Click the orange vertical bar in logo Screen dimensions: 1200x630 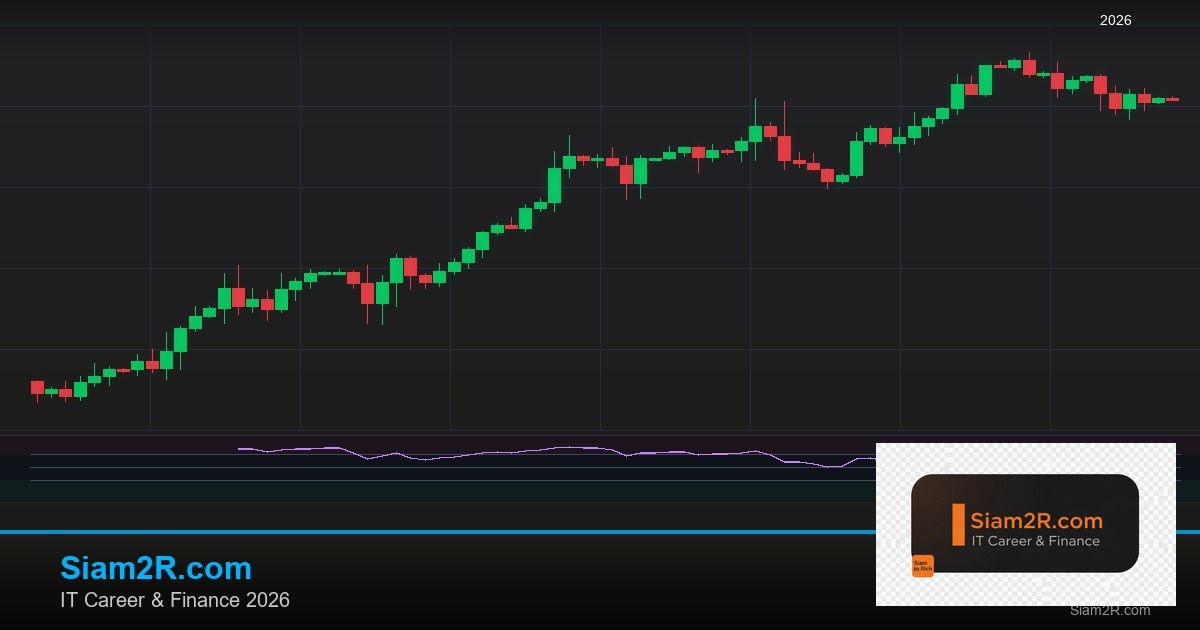pos(958,525)
